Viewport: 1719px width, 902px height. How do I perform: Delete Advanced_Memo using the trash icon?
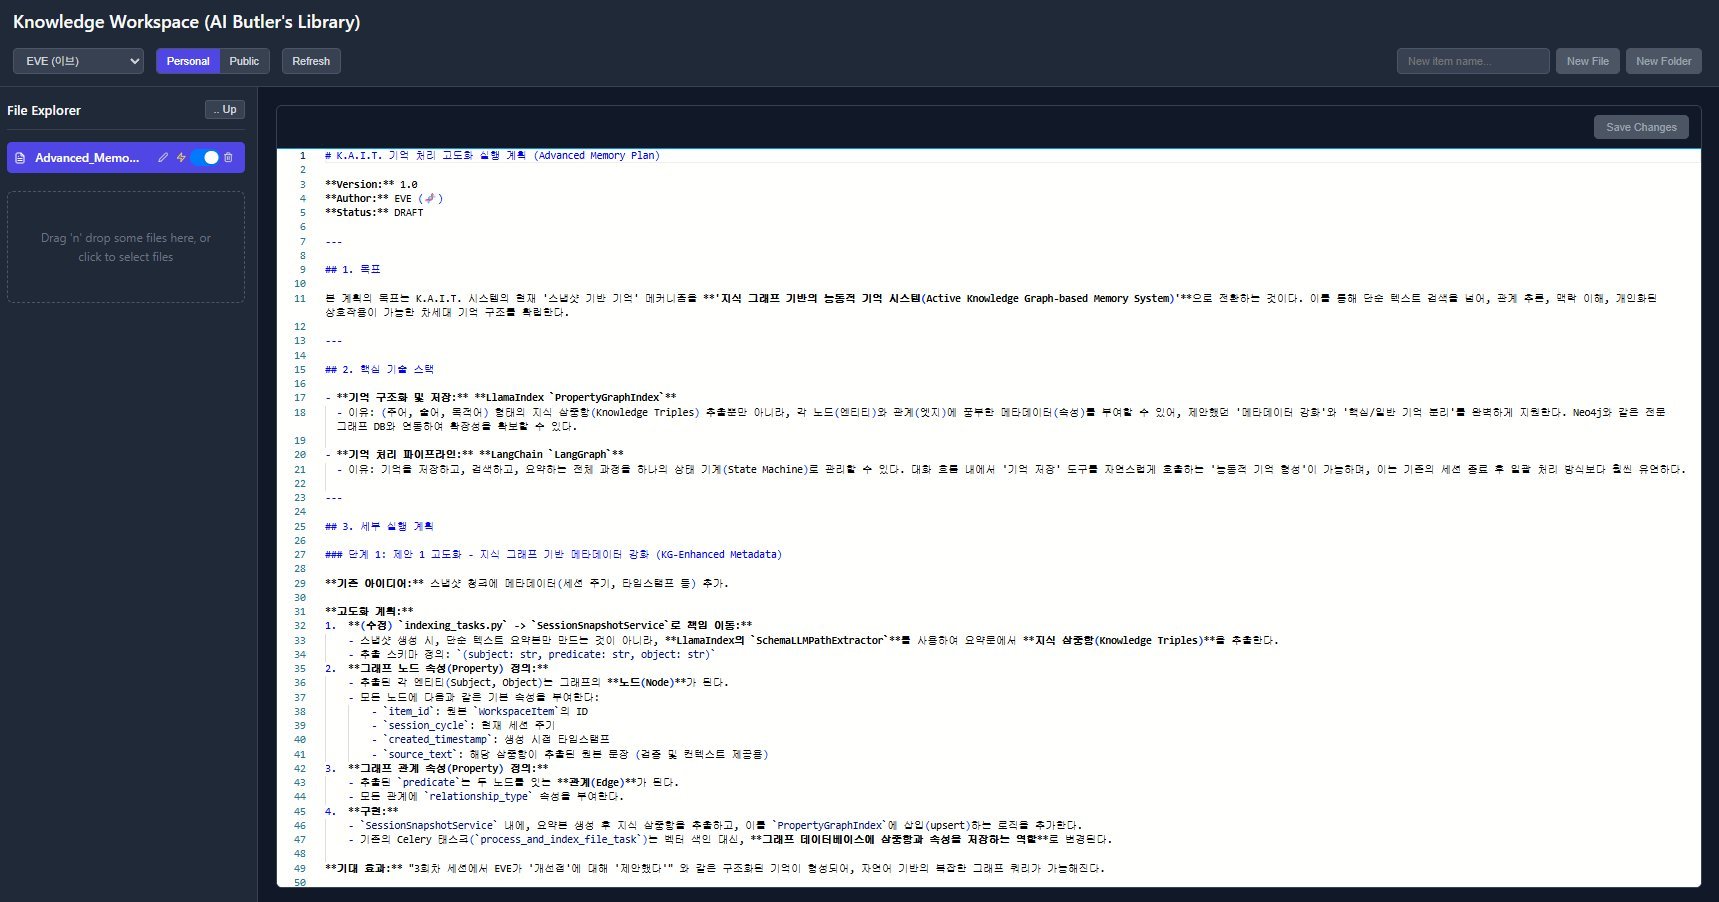[228, 157]
